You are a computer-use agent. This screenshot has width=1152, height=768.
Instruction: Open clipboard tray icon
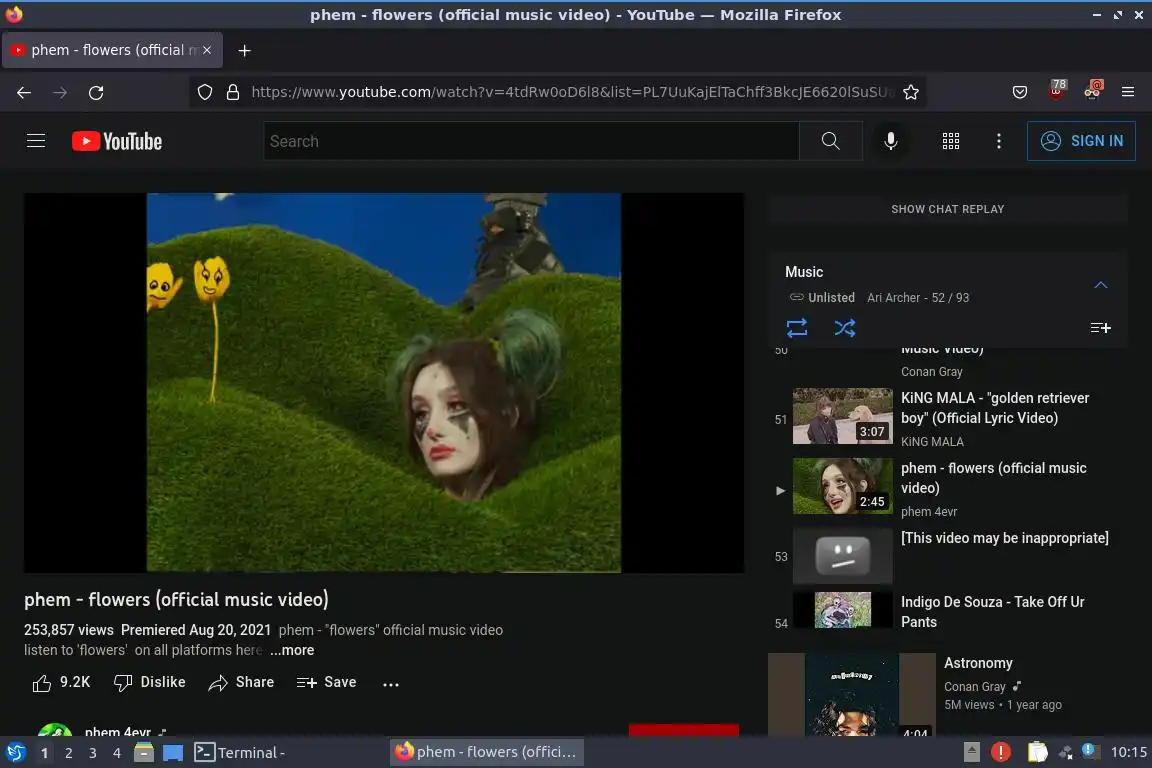[1037, 752]
